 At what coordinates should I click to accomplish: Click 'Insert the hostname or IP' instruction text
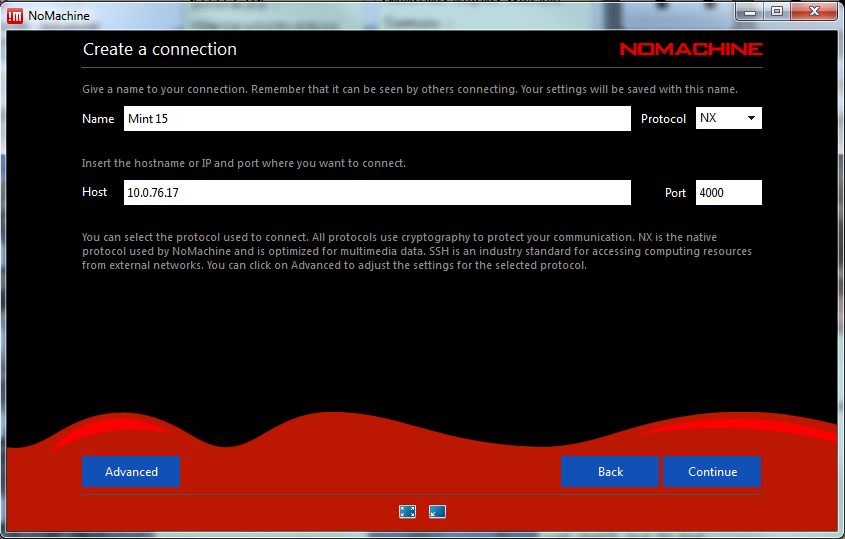point(244,163)
